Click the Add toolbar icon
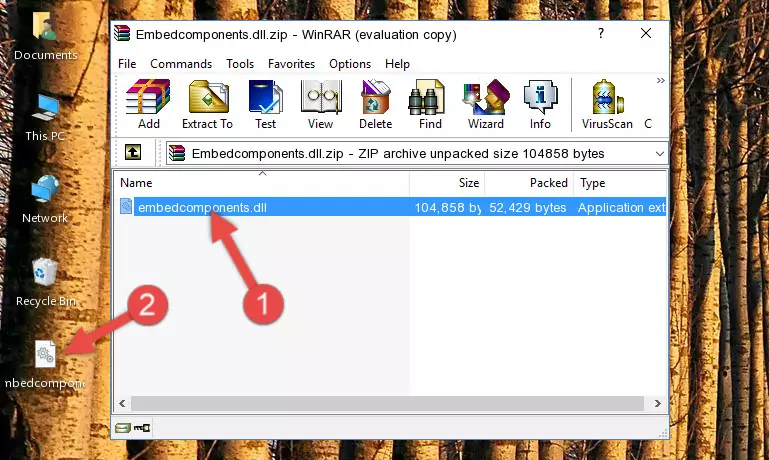The height and width of the screenshot is (460, 769). click(148, 104)
